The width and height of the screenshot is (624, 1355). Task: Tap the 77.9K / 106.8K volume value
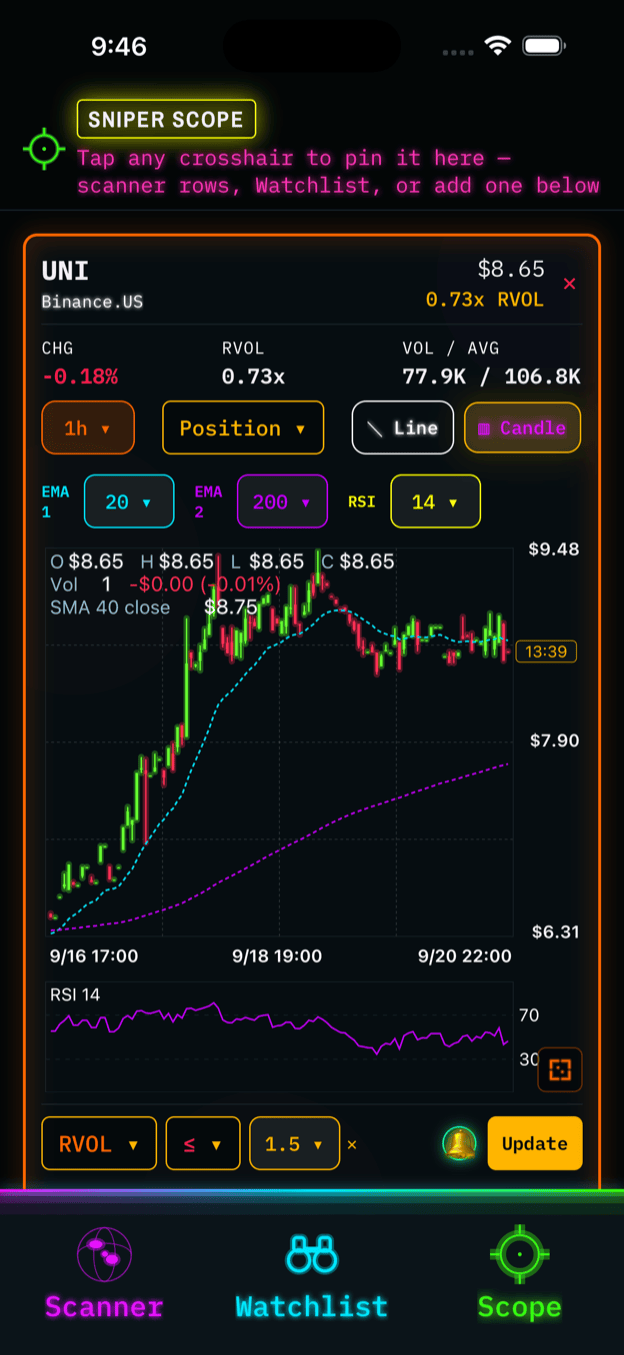pos(491,377)
